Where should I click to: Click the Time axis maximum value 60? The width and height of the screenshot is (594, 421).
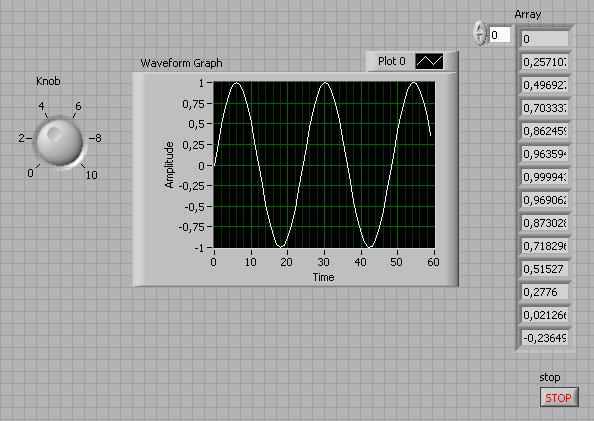[433, 262]
